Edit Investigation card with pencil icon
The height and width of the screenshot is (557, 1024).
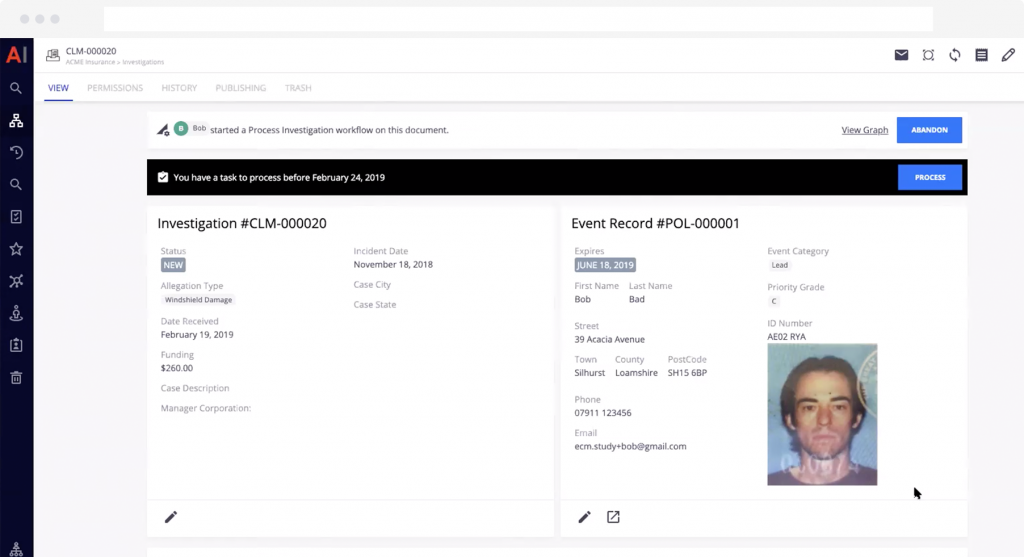tap(171, 517)
